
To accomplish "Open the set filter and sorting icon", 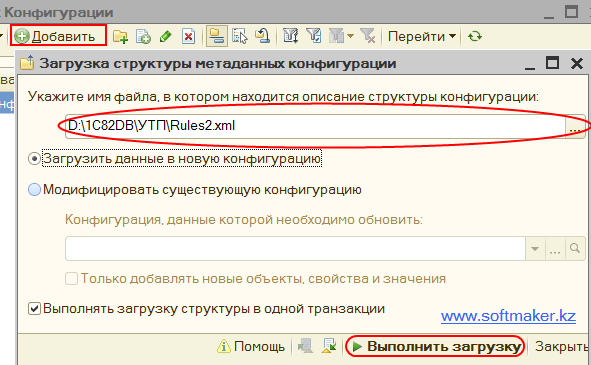I will tap(291, 37).
